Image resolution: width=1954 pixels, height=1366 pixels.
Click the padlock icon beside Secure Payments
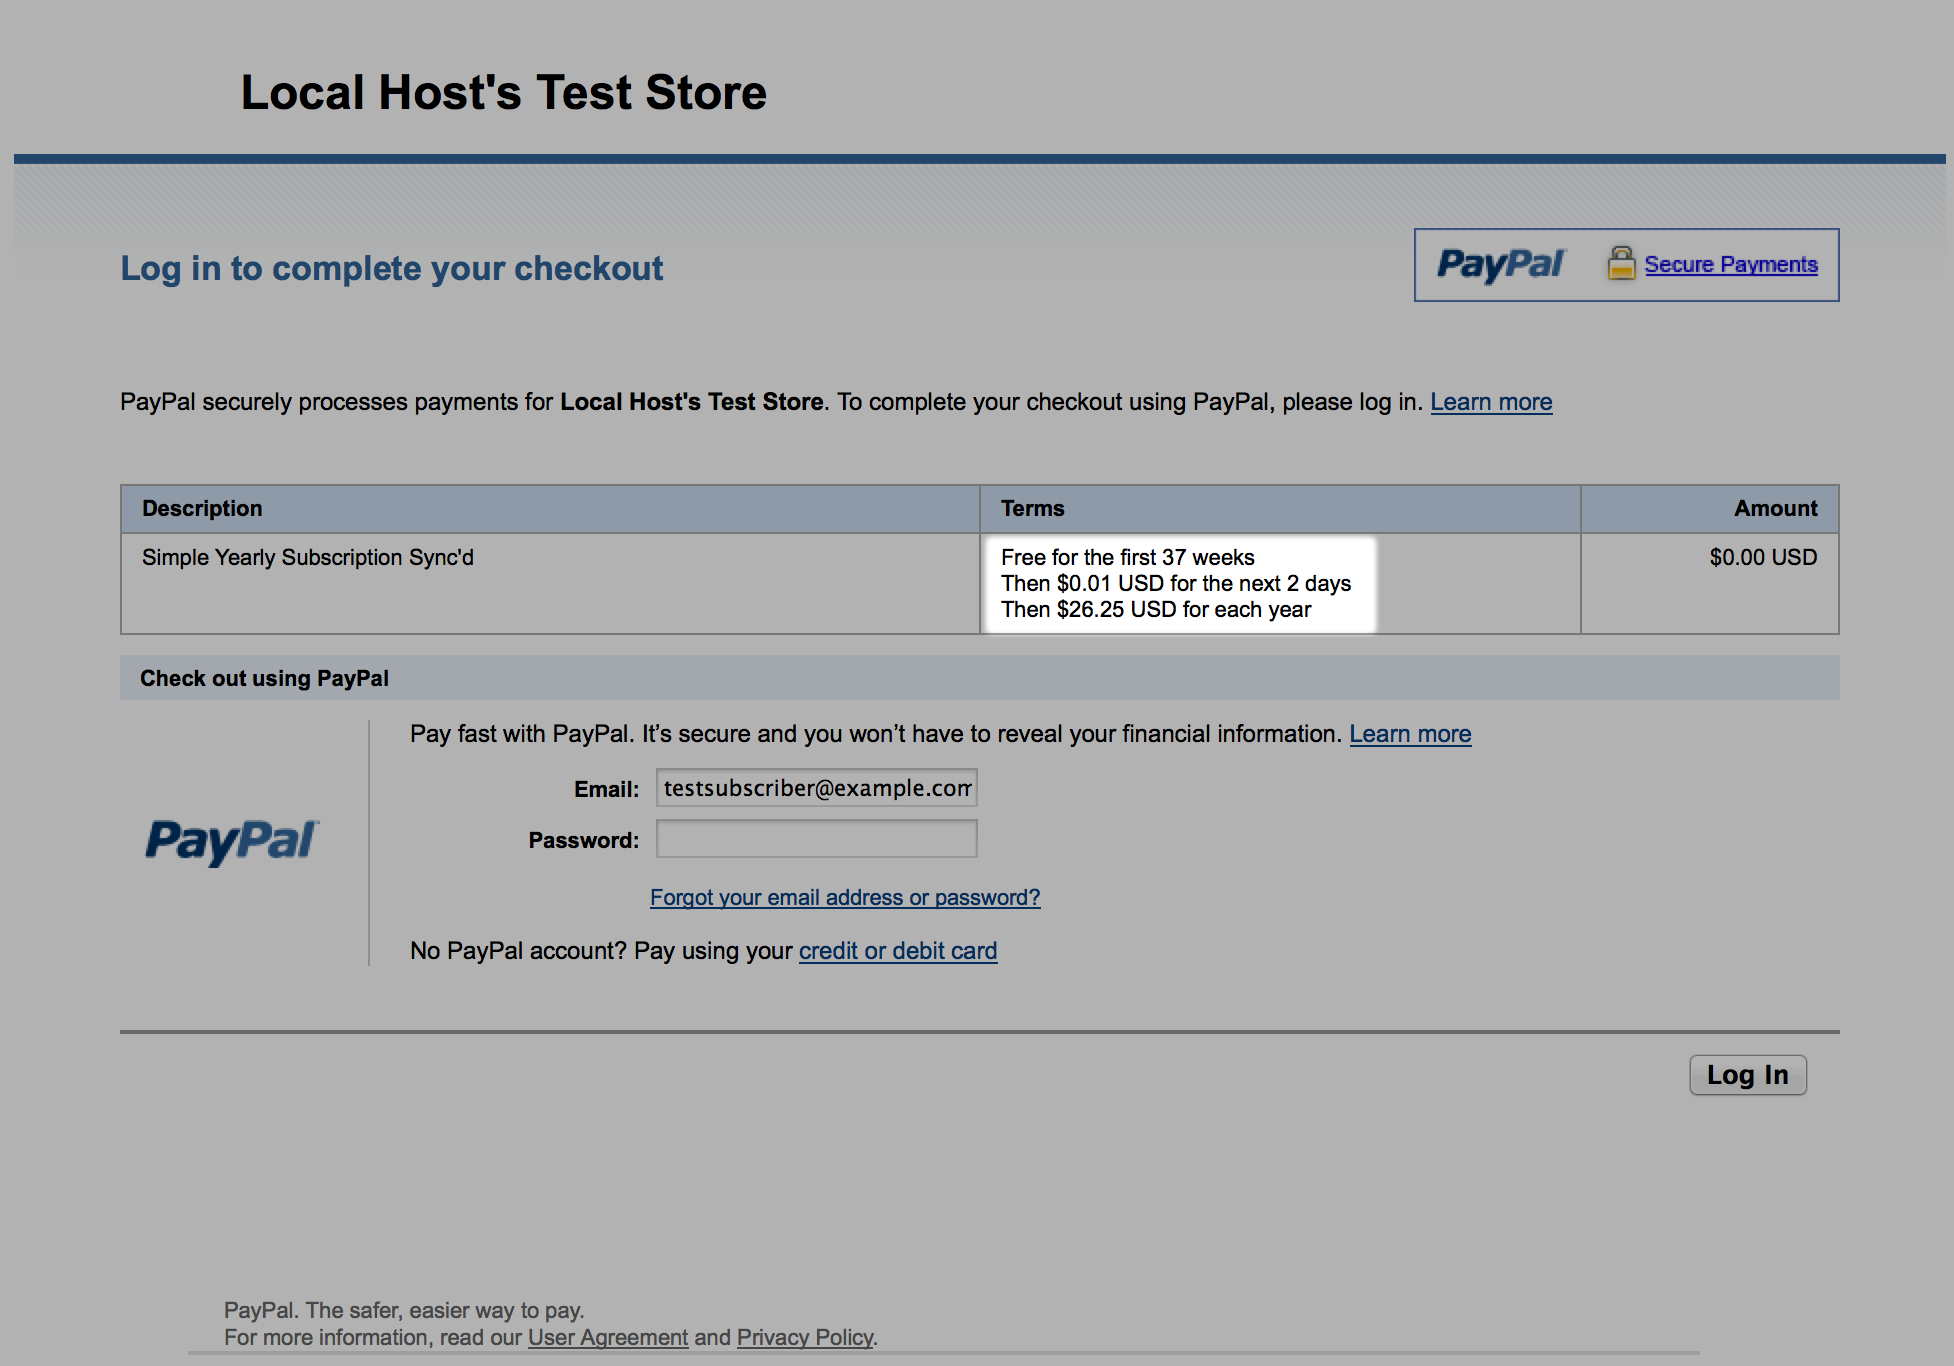(1621, 264)
